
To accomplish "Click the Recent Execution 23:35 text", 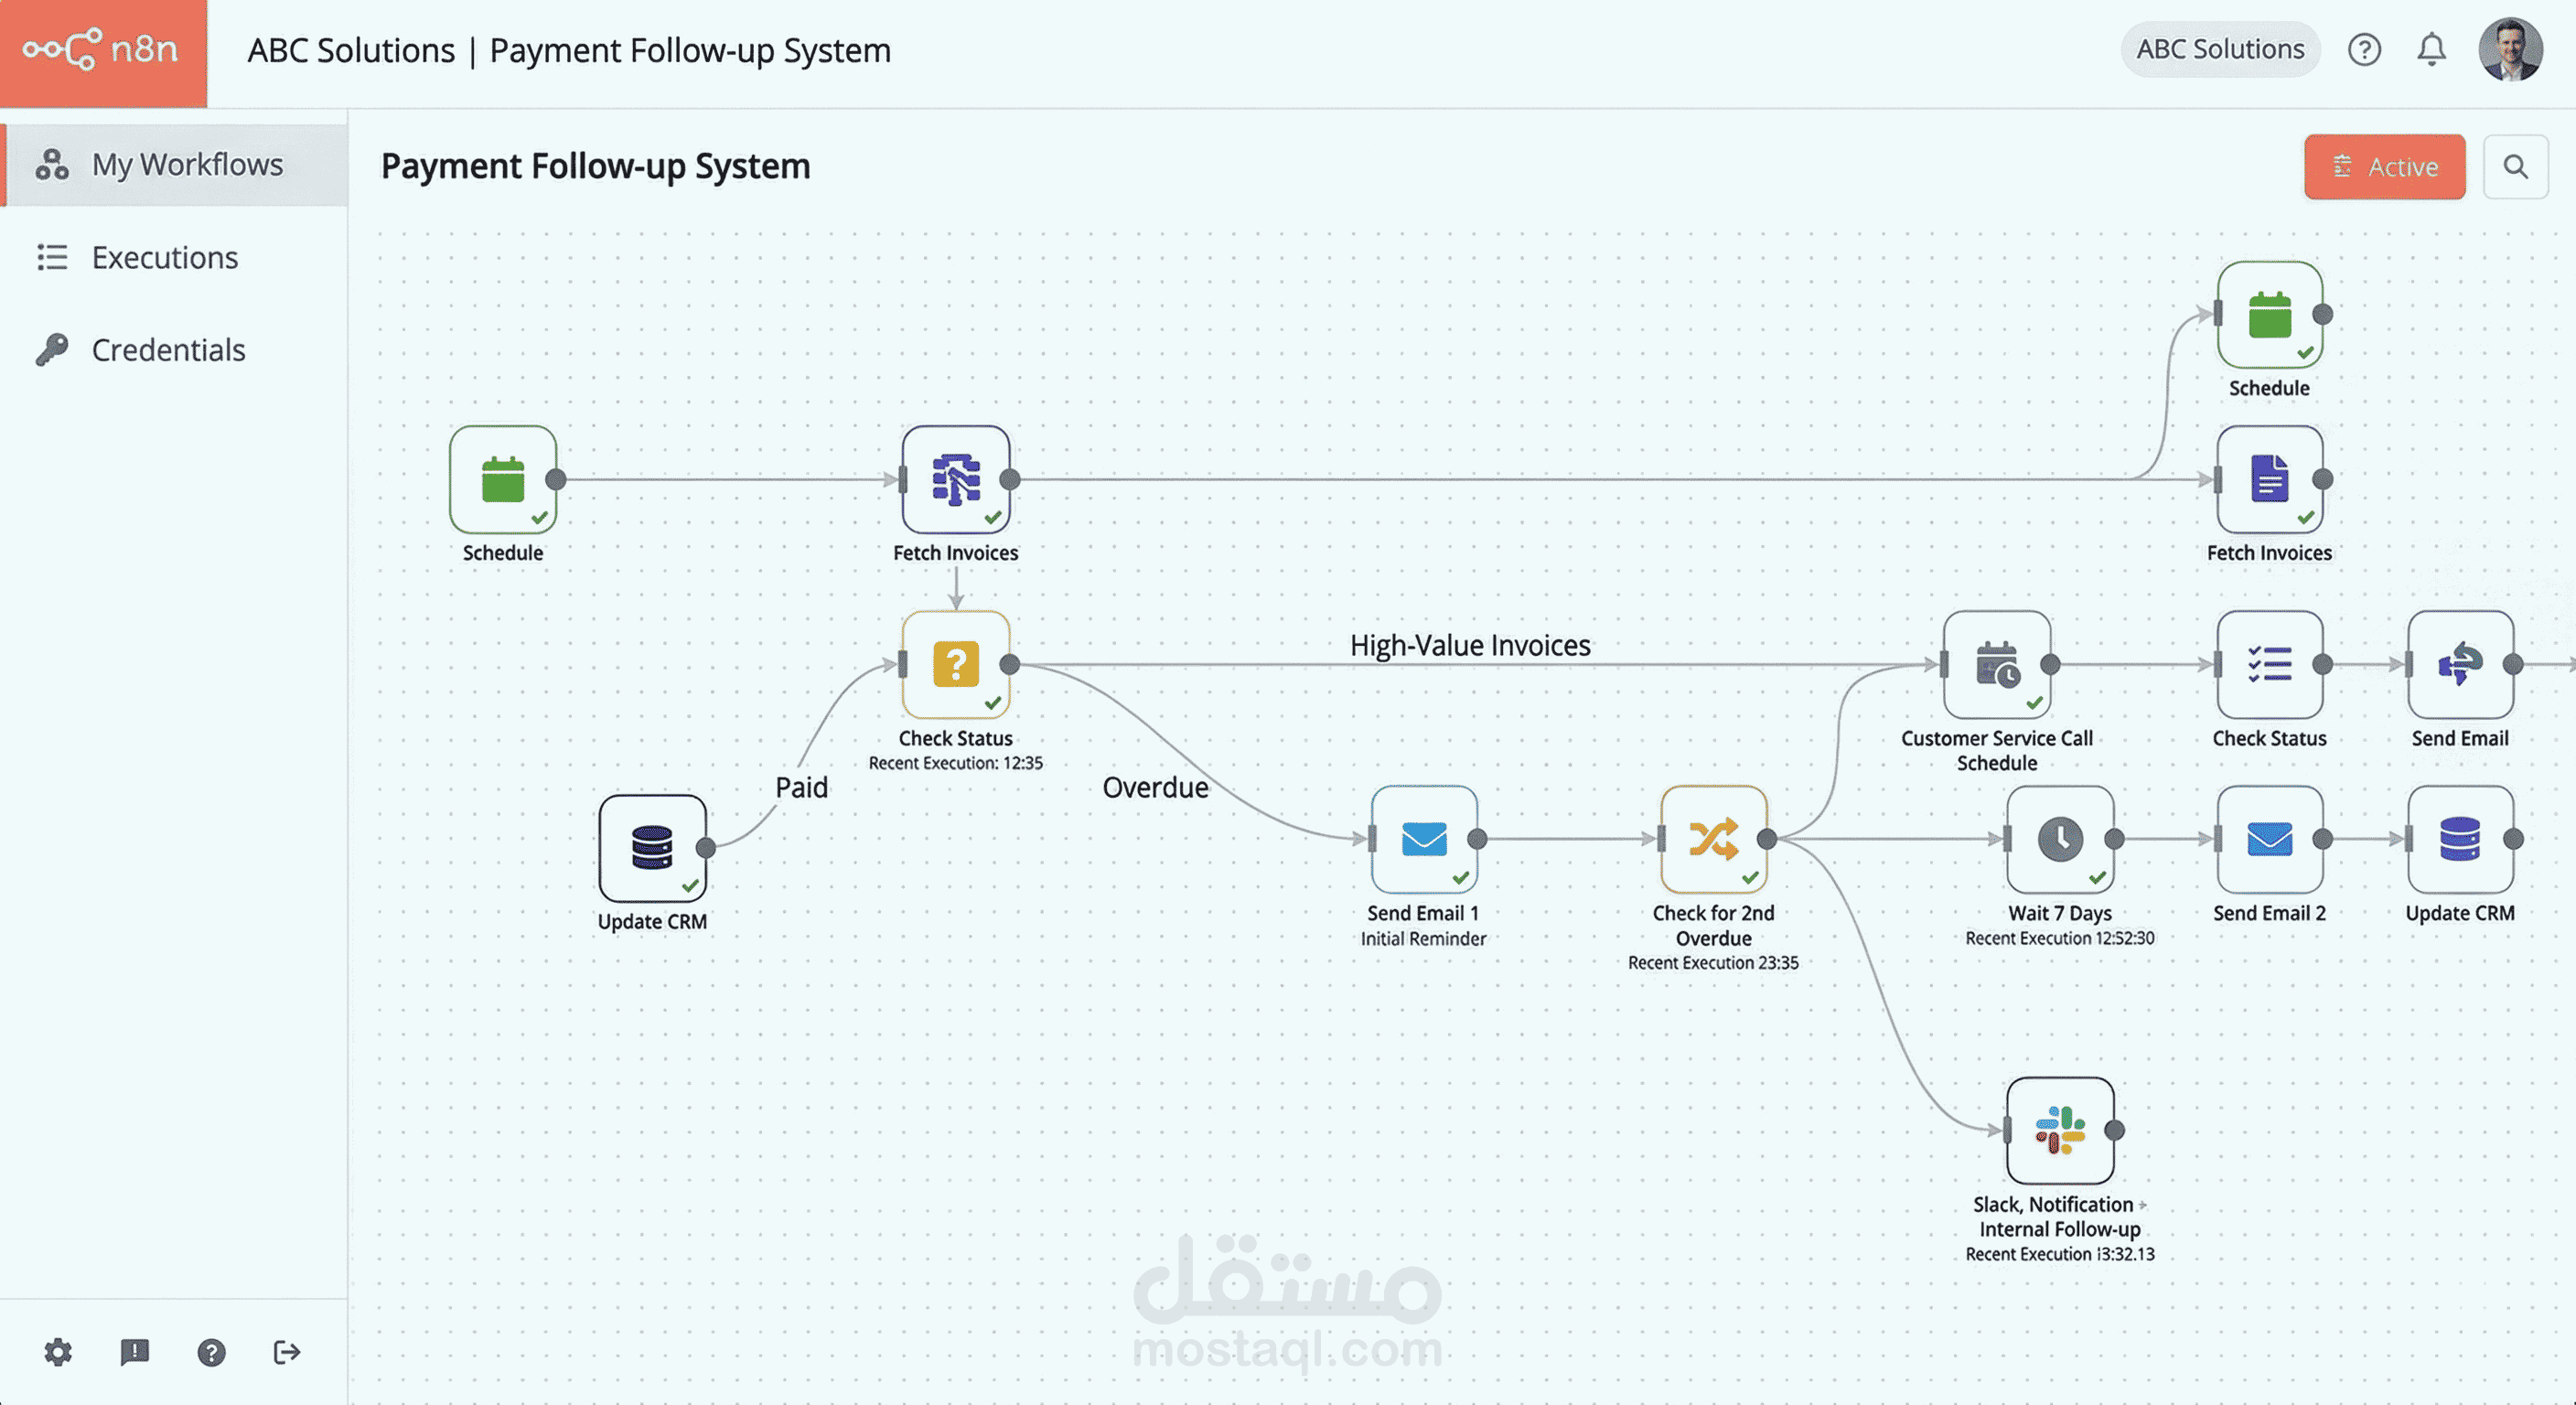I will coord(1713,963).
